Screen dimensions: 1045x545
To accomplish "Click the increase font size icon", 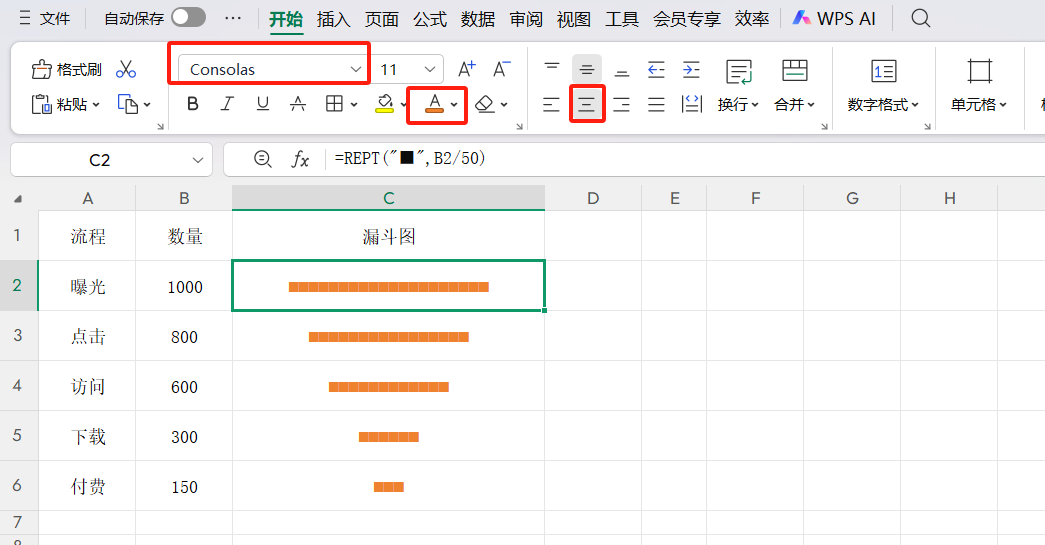I will point(466,69).
